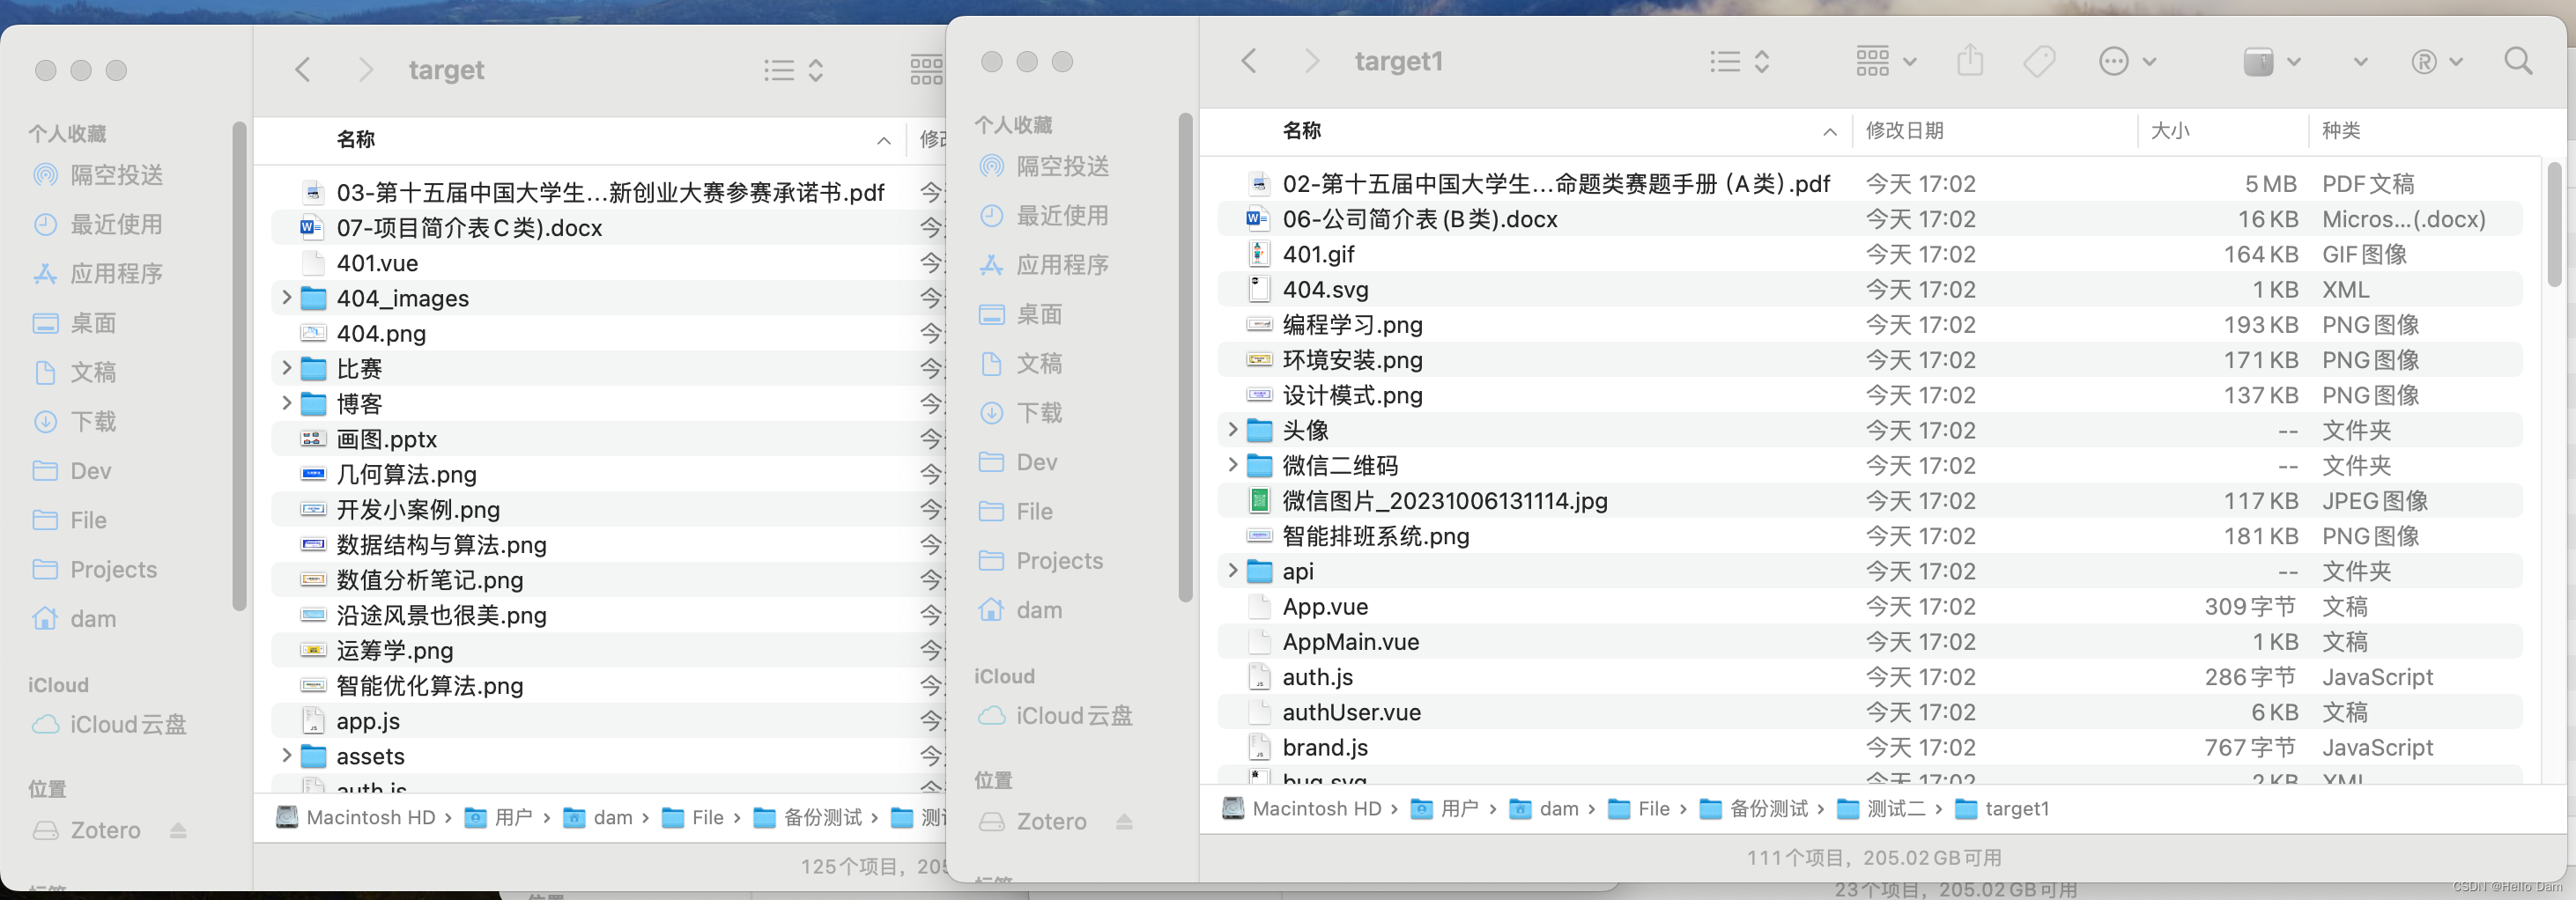Select 画图.pptx in target window
The image size is (2576, 900).
click(x=609, y=439)
